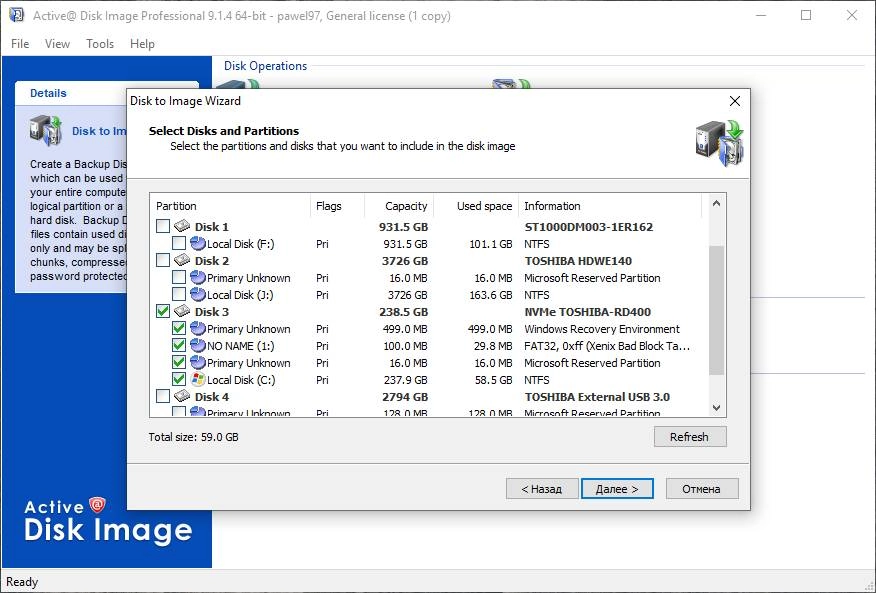Check Disk 2 Microsoft Reserved Partition checkbox

[179, 277]
